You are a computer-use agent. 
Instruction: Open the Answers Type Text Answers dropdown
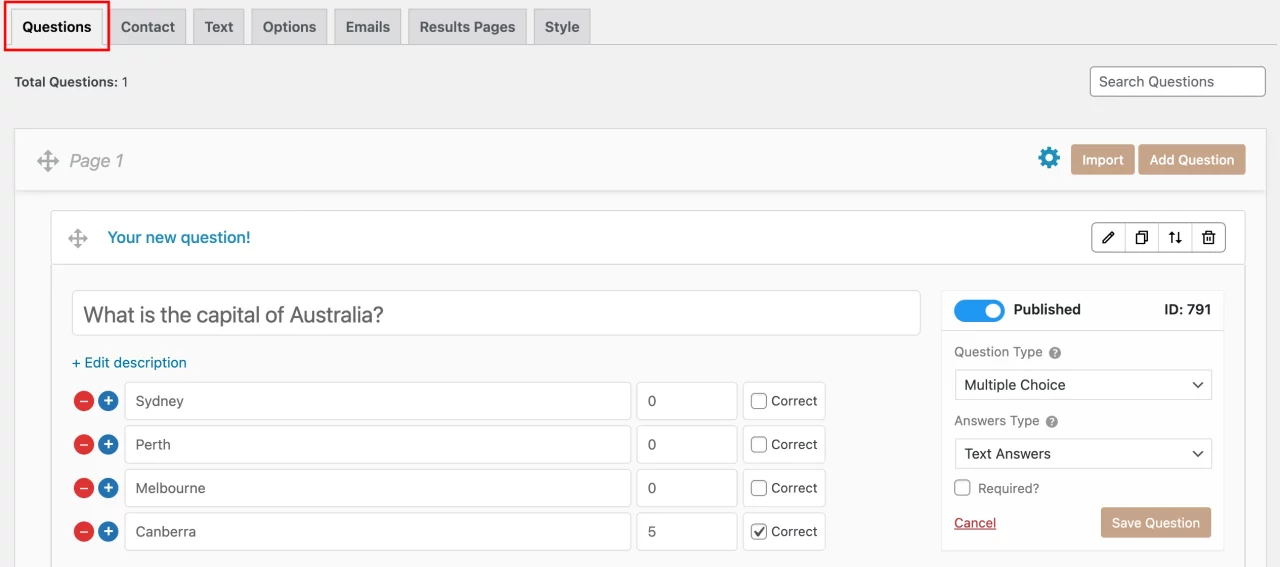1083,454
